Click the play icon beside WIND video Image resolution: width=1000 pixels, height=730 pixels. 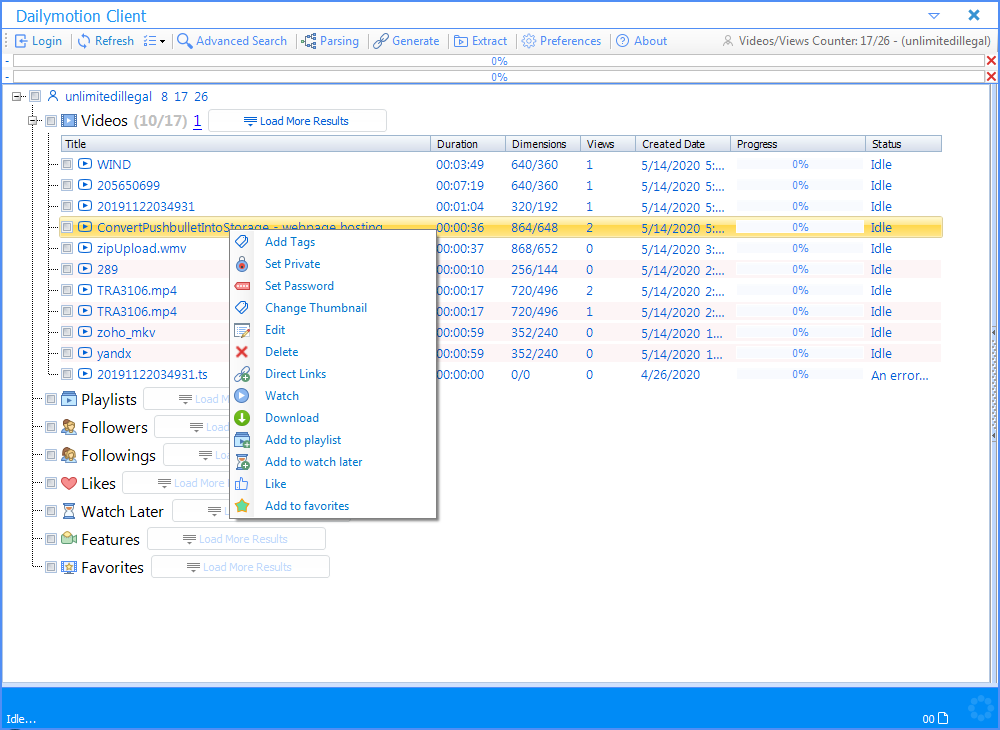point(85,164)
